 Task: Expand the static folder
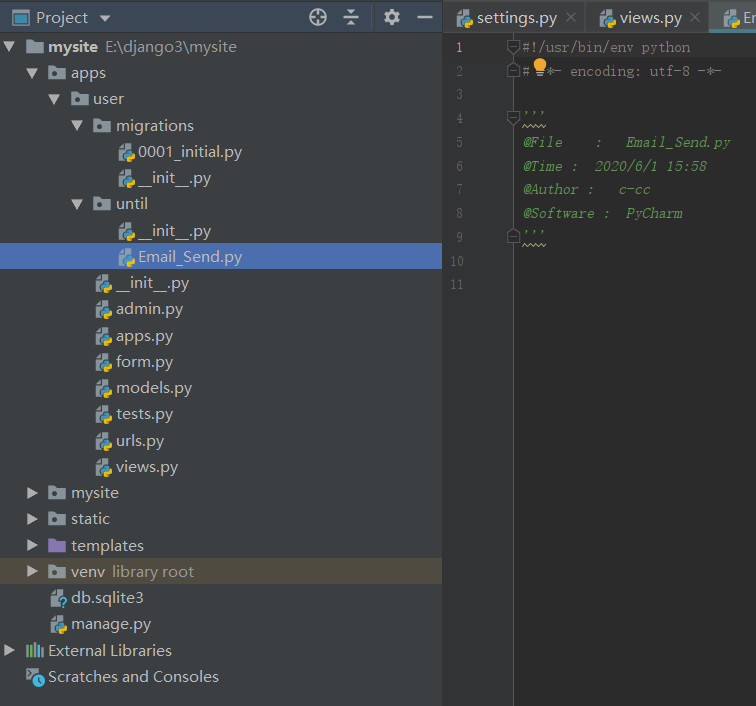[x=32, y=519]
